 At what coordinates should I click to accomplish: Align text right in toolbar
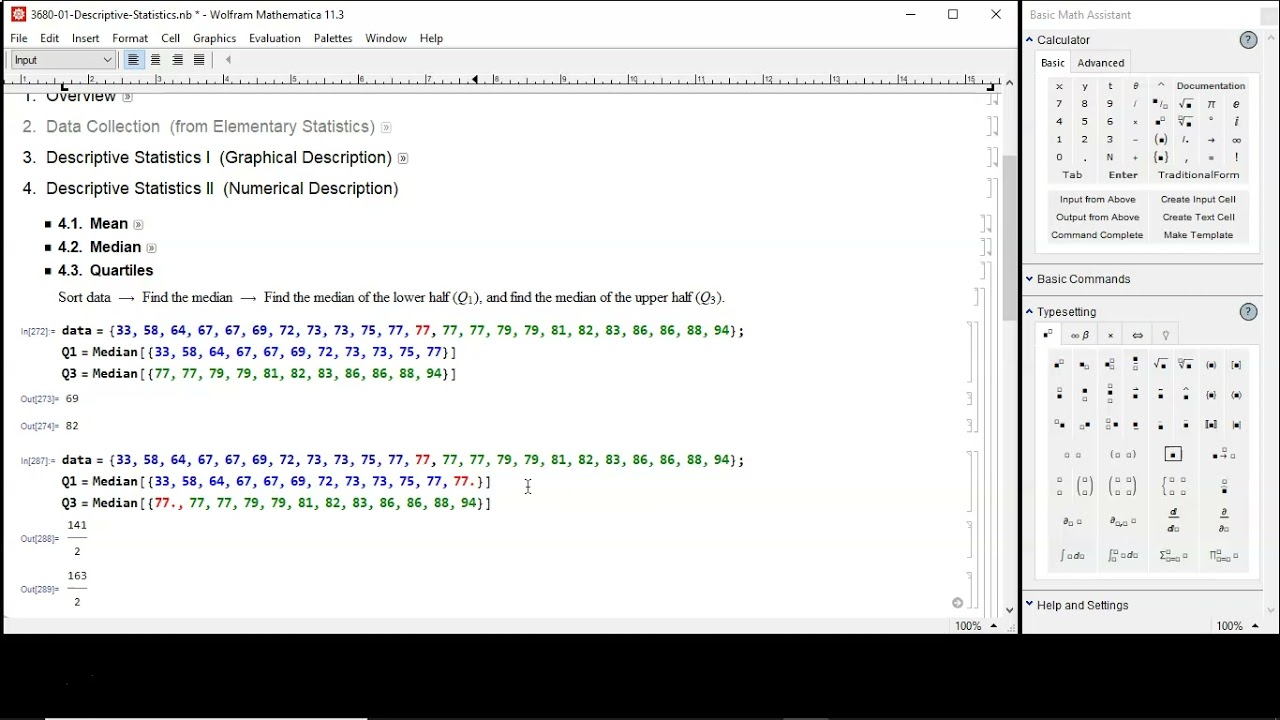177,60
